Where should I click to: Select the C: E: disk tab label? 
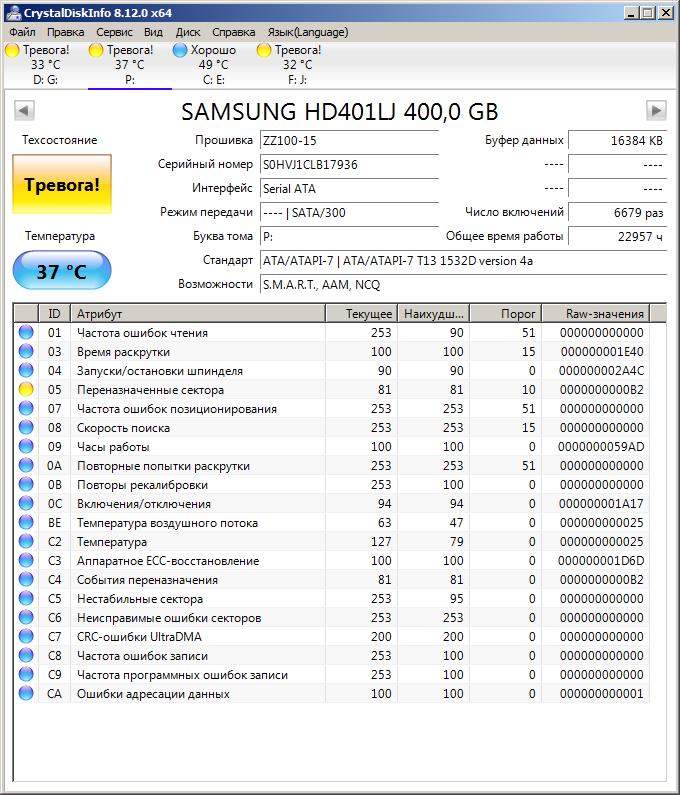213,80
